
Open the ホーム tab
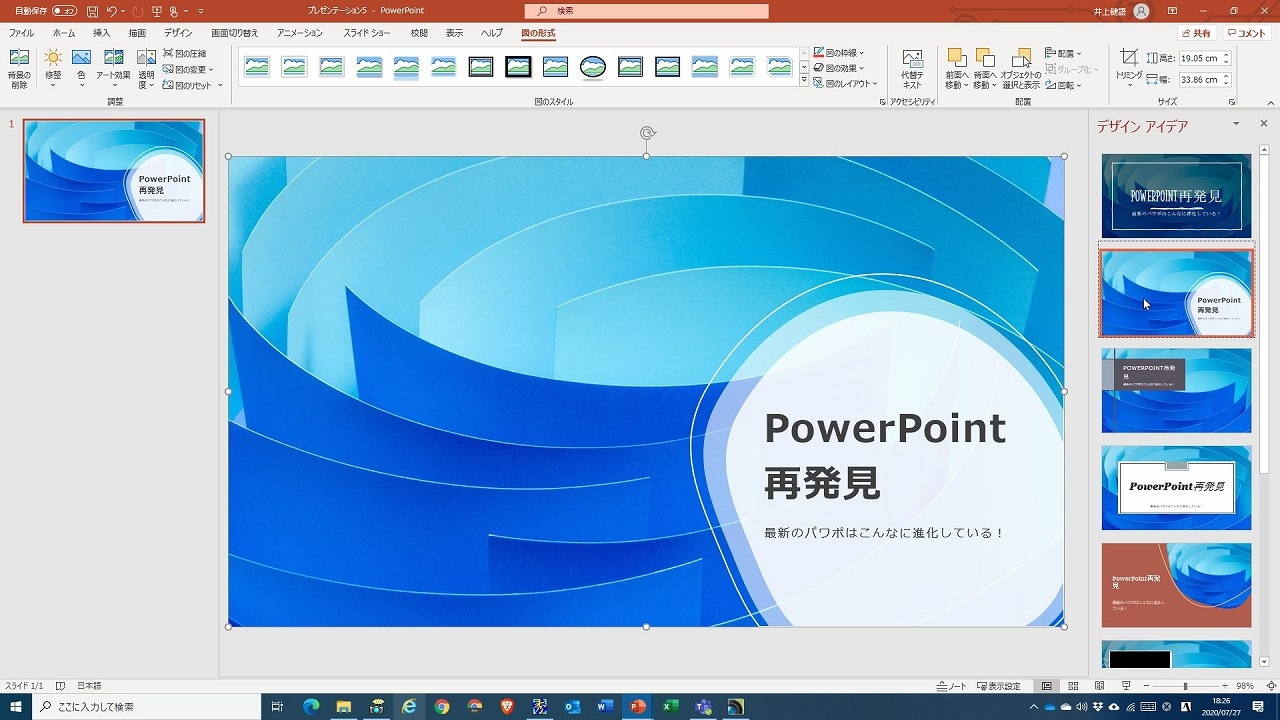tap(63, 33)
